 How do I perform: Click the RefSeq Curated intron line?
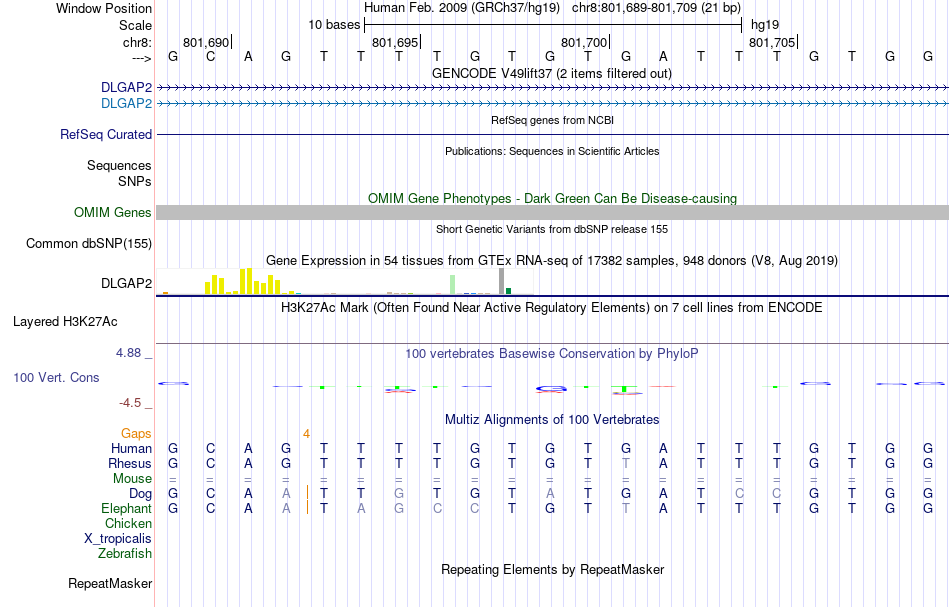pos(552,134)
